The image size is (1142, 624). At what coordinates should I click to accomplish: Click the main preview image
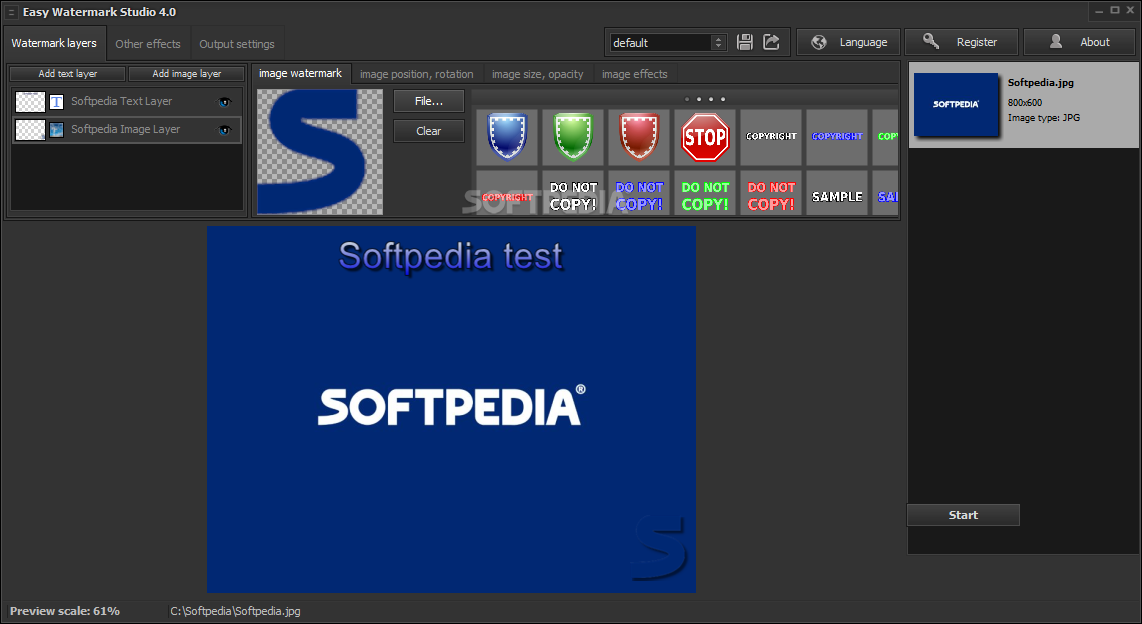pos(451,409)
